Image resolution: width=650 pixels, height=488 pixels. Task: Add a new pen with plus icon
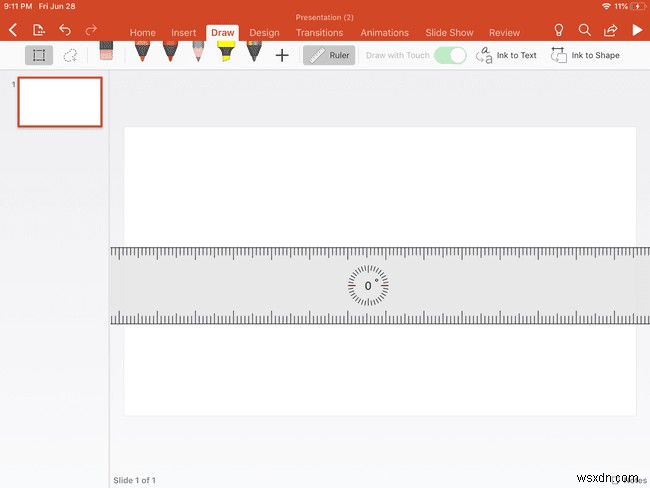pos(282,55)
